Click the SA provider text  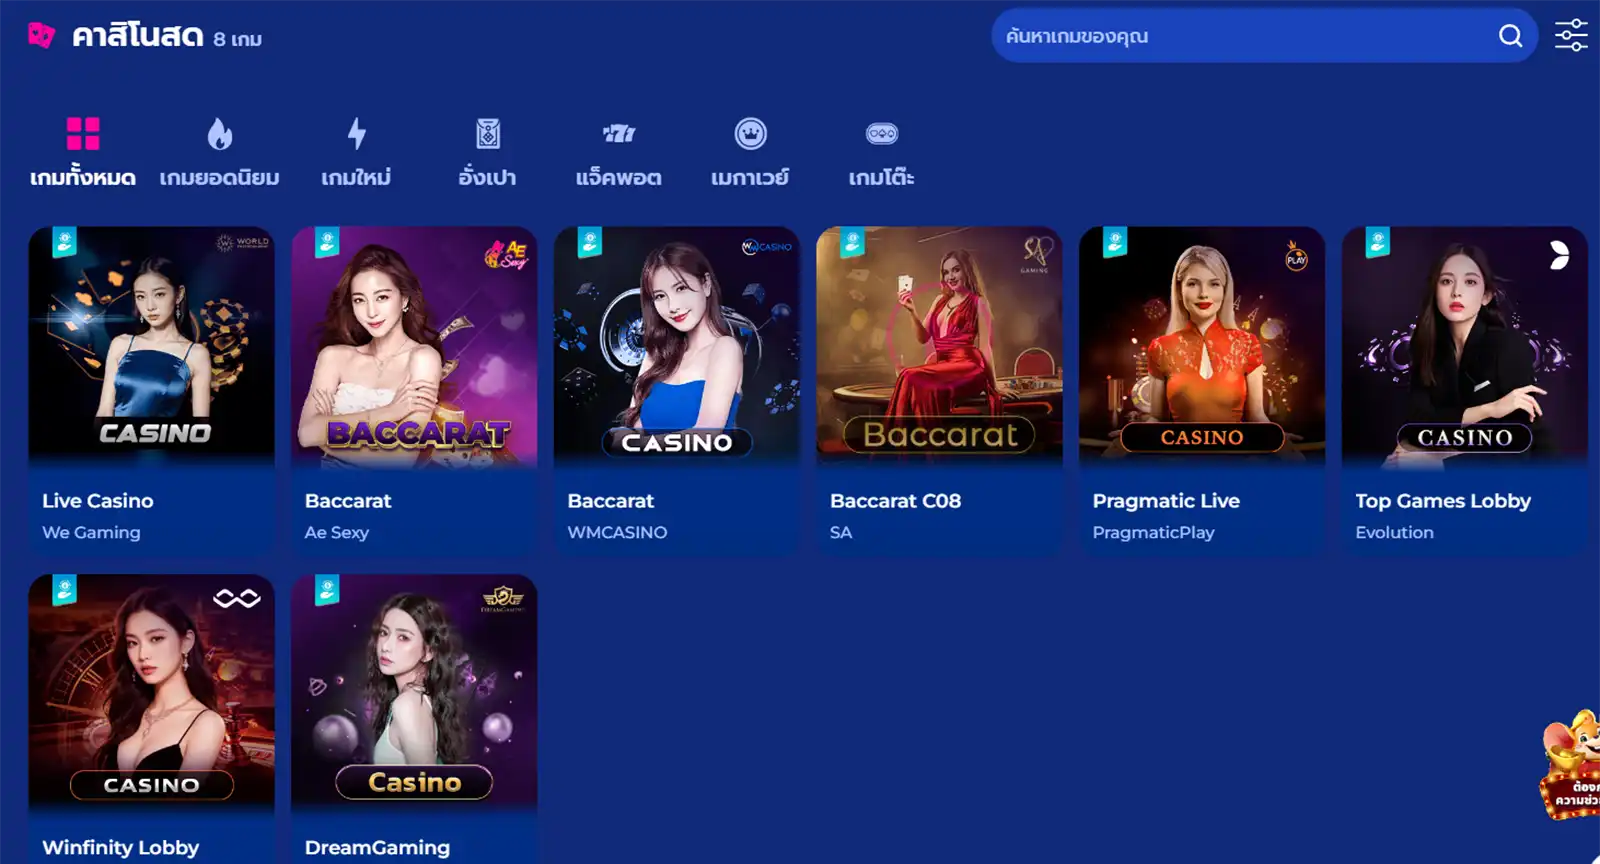[x=841, y=533]
